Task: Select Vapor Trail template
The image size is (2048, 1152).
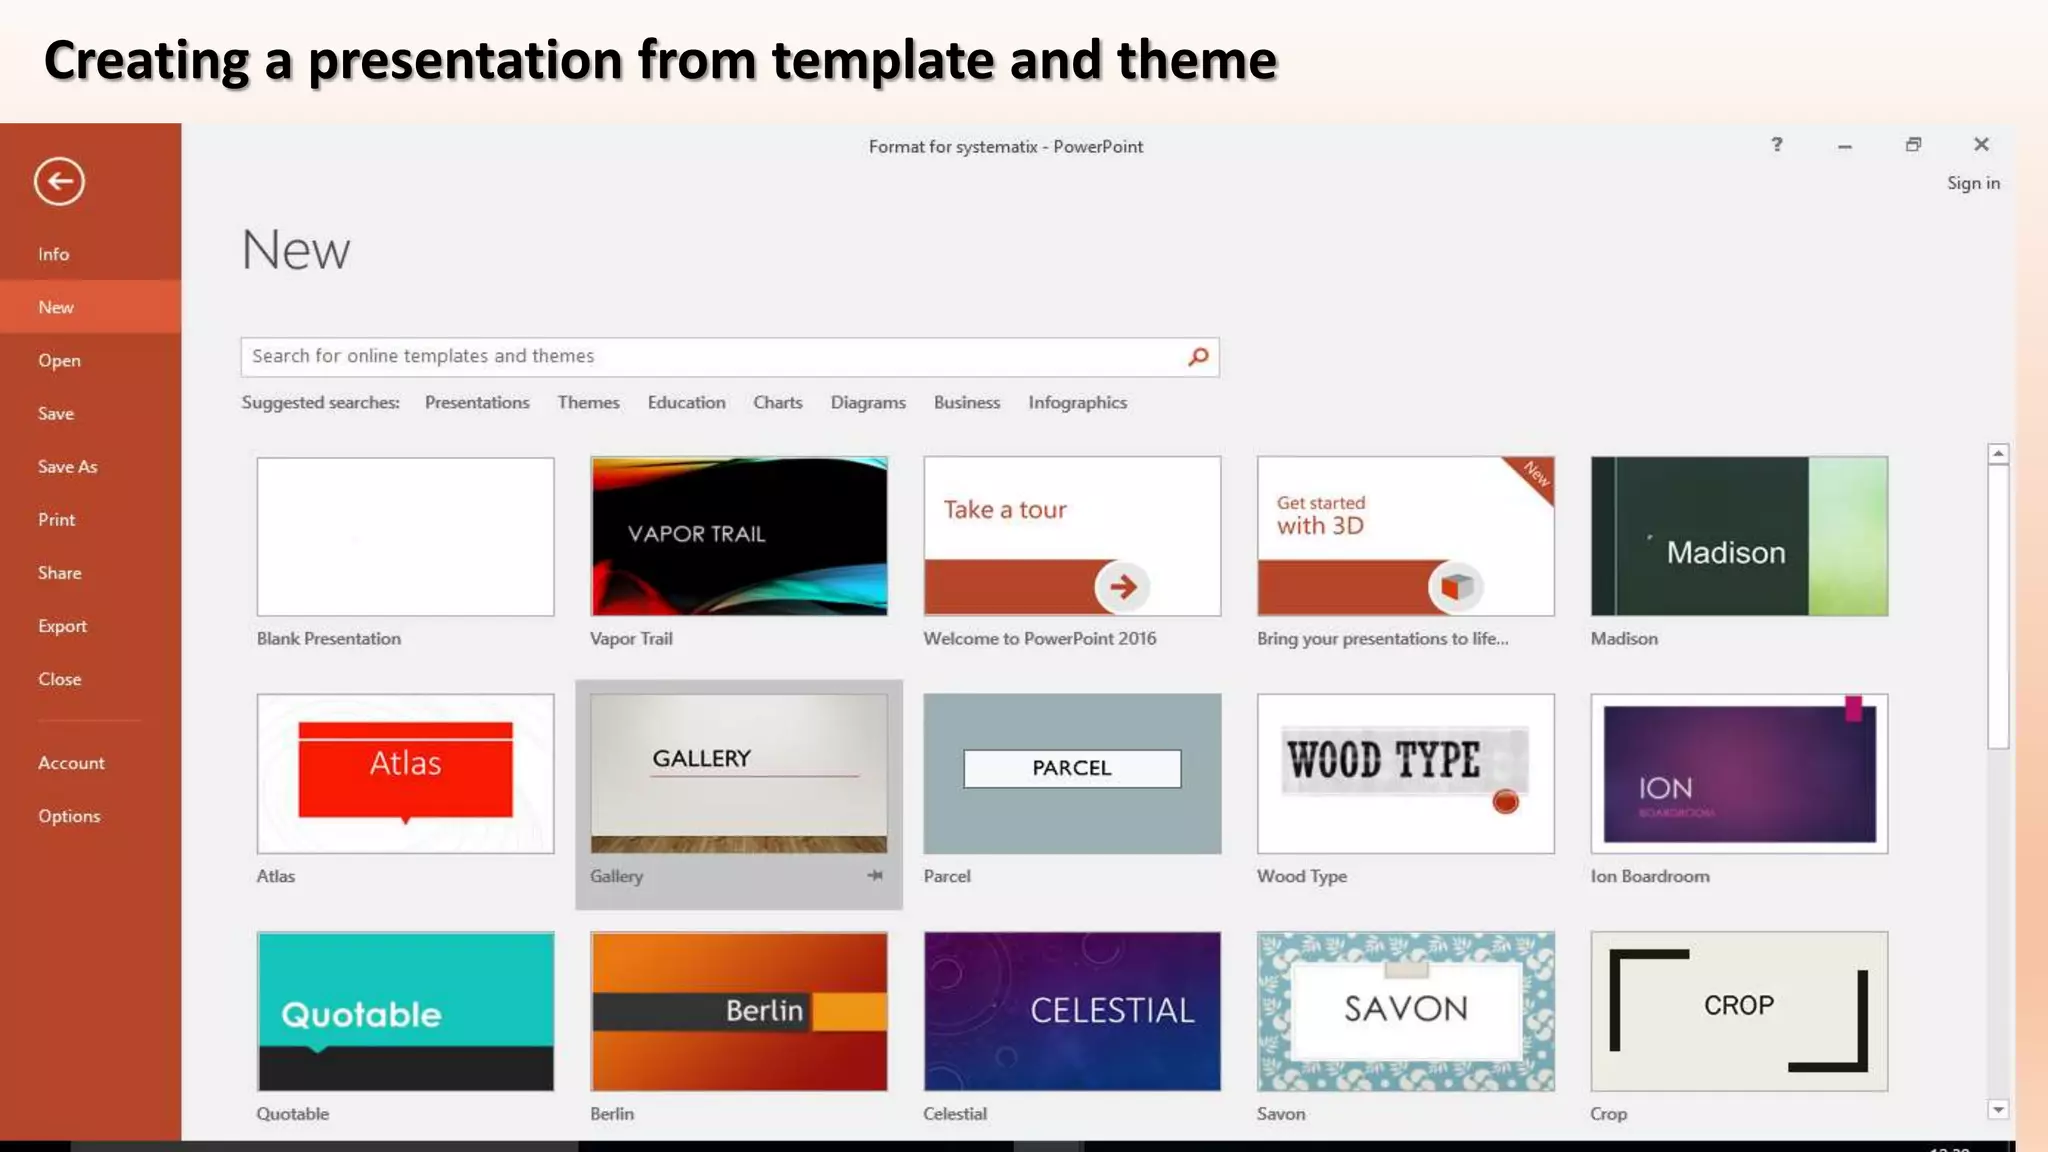Action: tap(739, 536)
